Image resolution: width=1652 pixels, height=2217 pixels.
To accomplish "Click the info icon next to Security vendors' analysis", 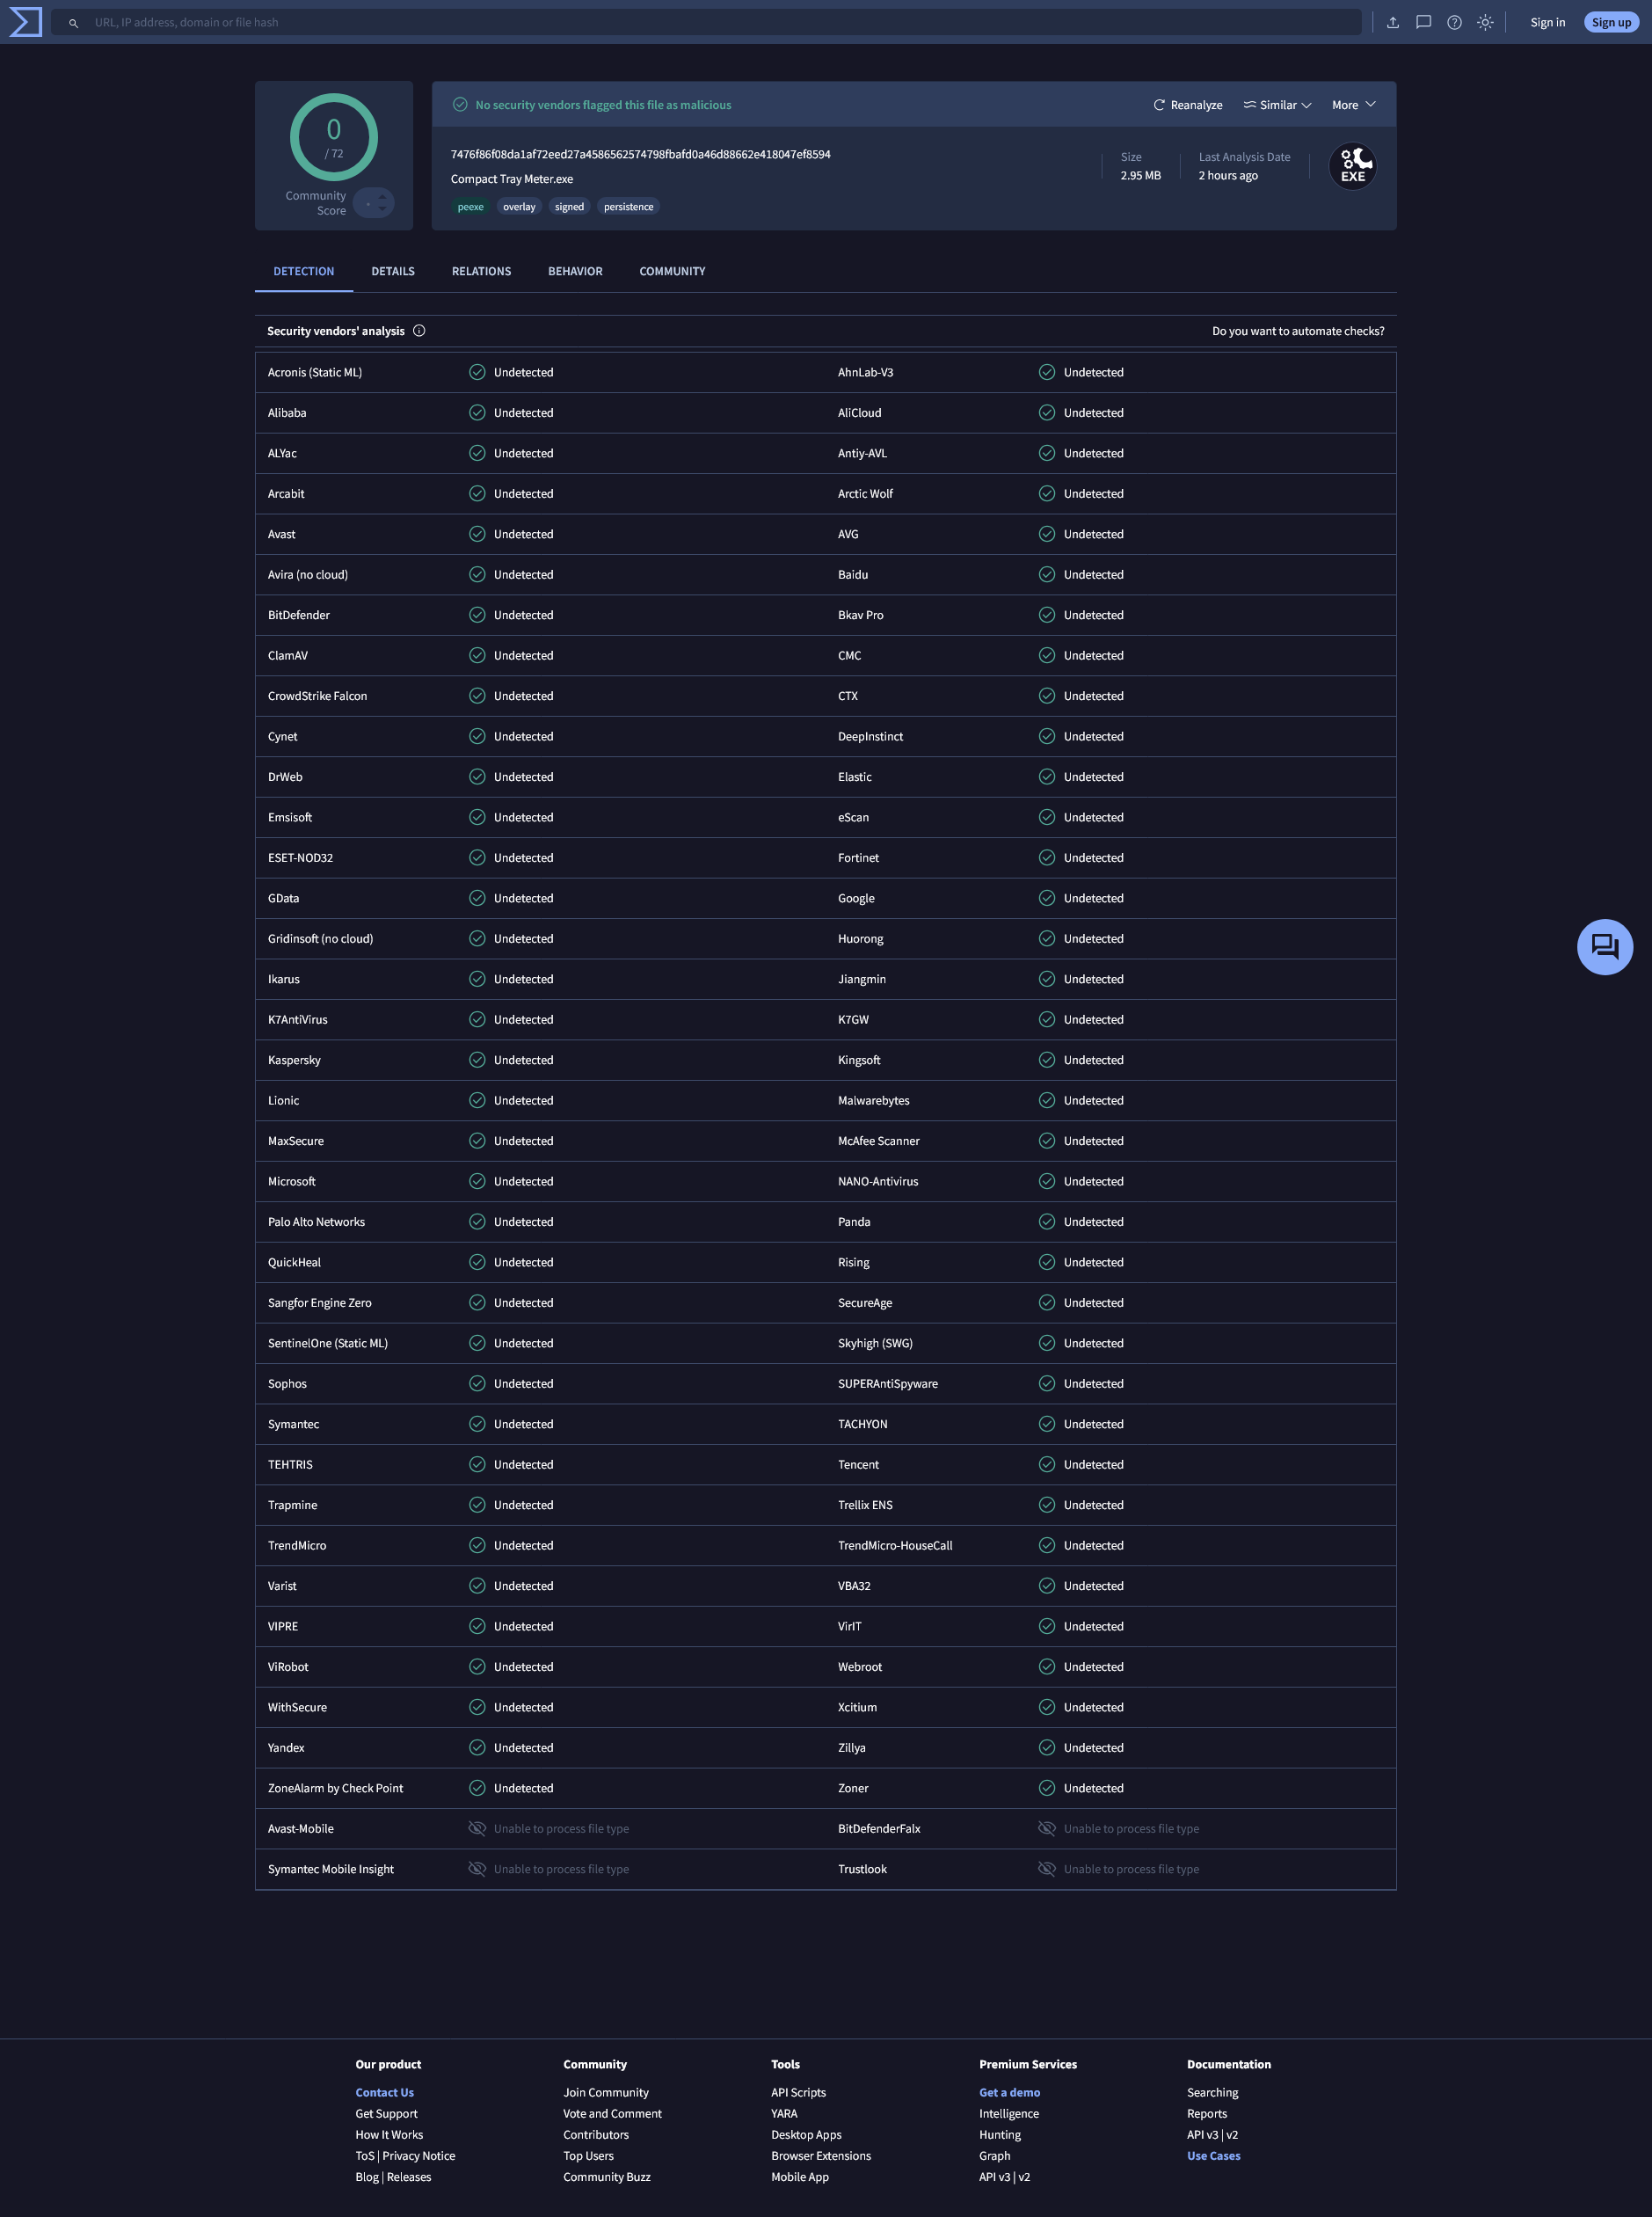I will click(419, 331).
